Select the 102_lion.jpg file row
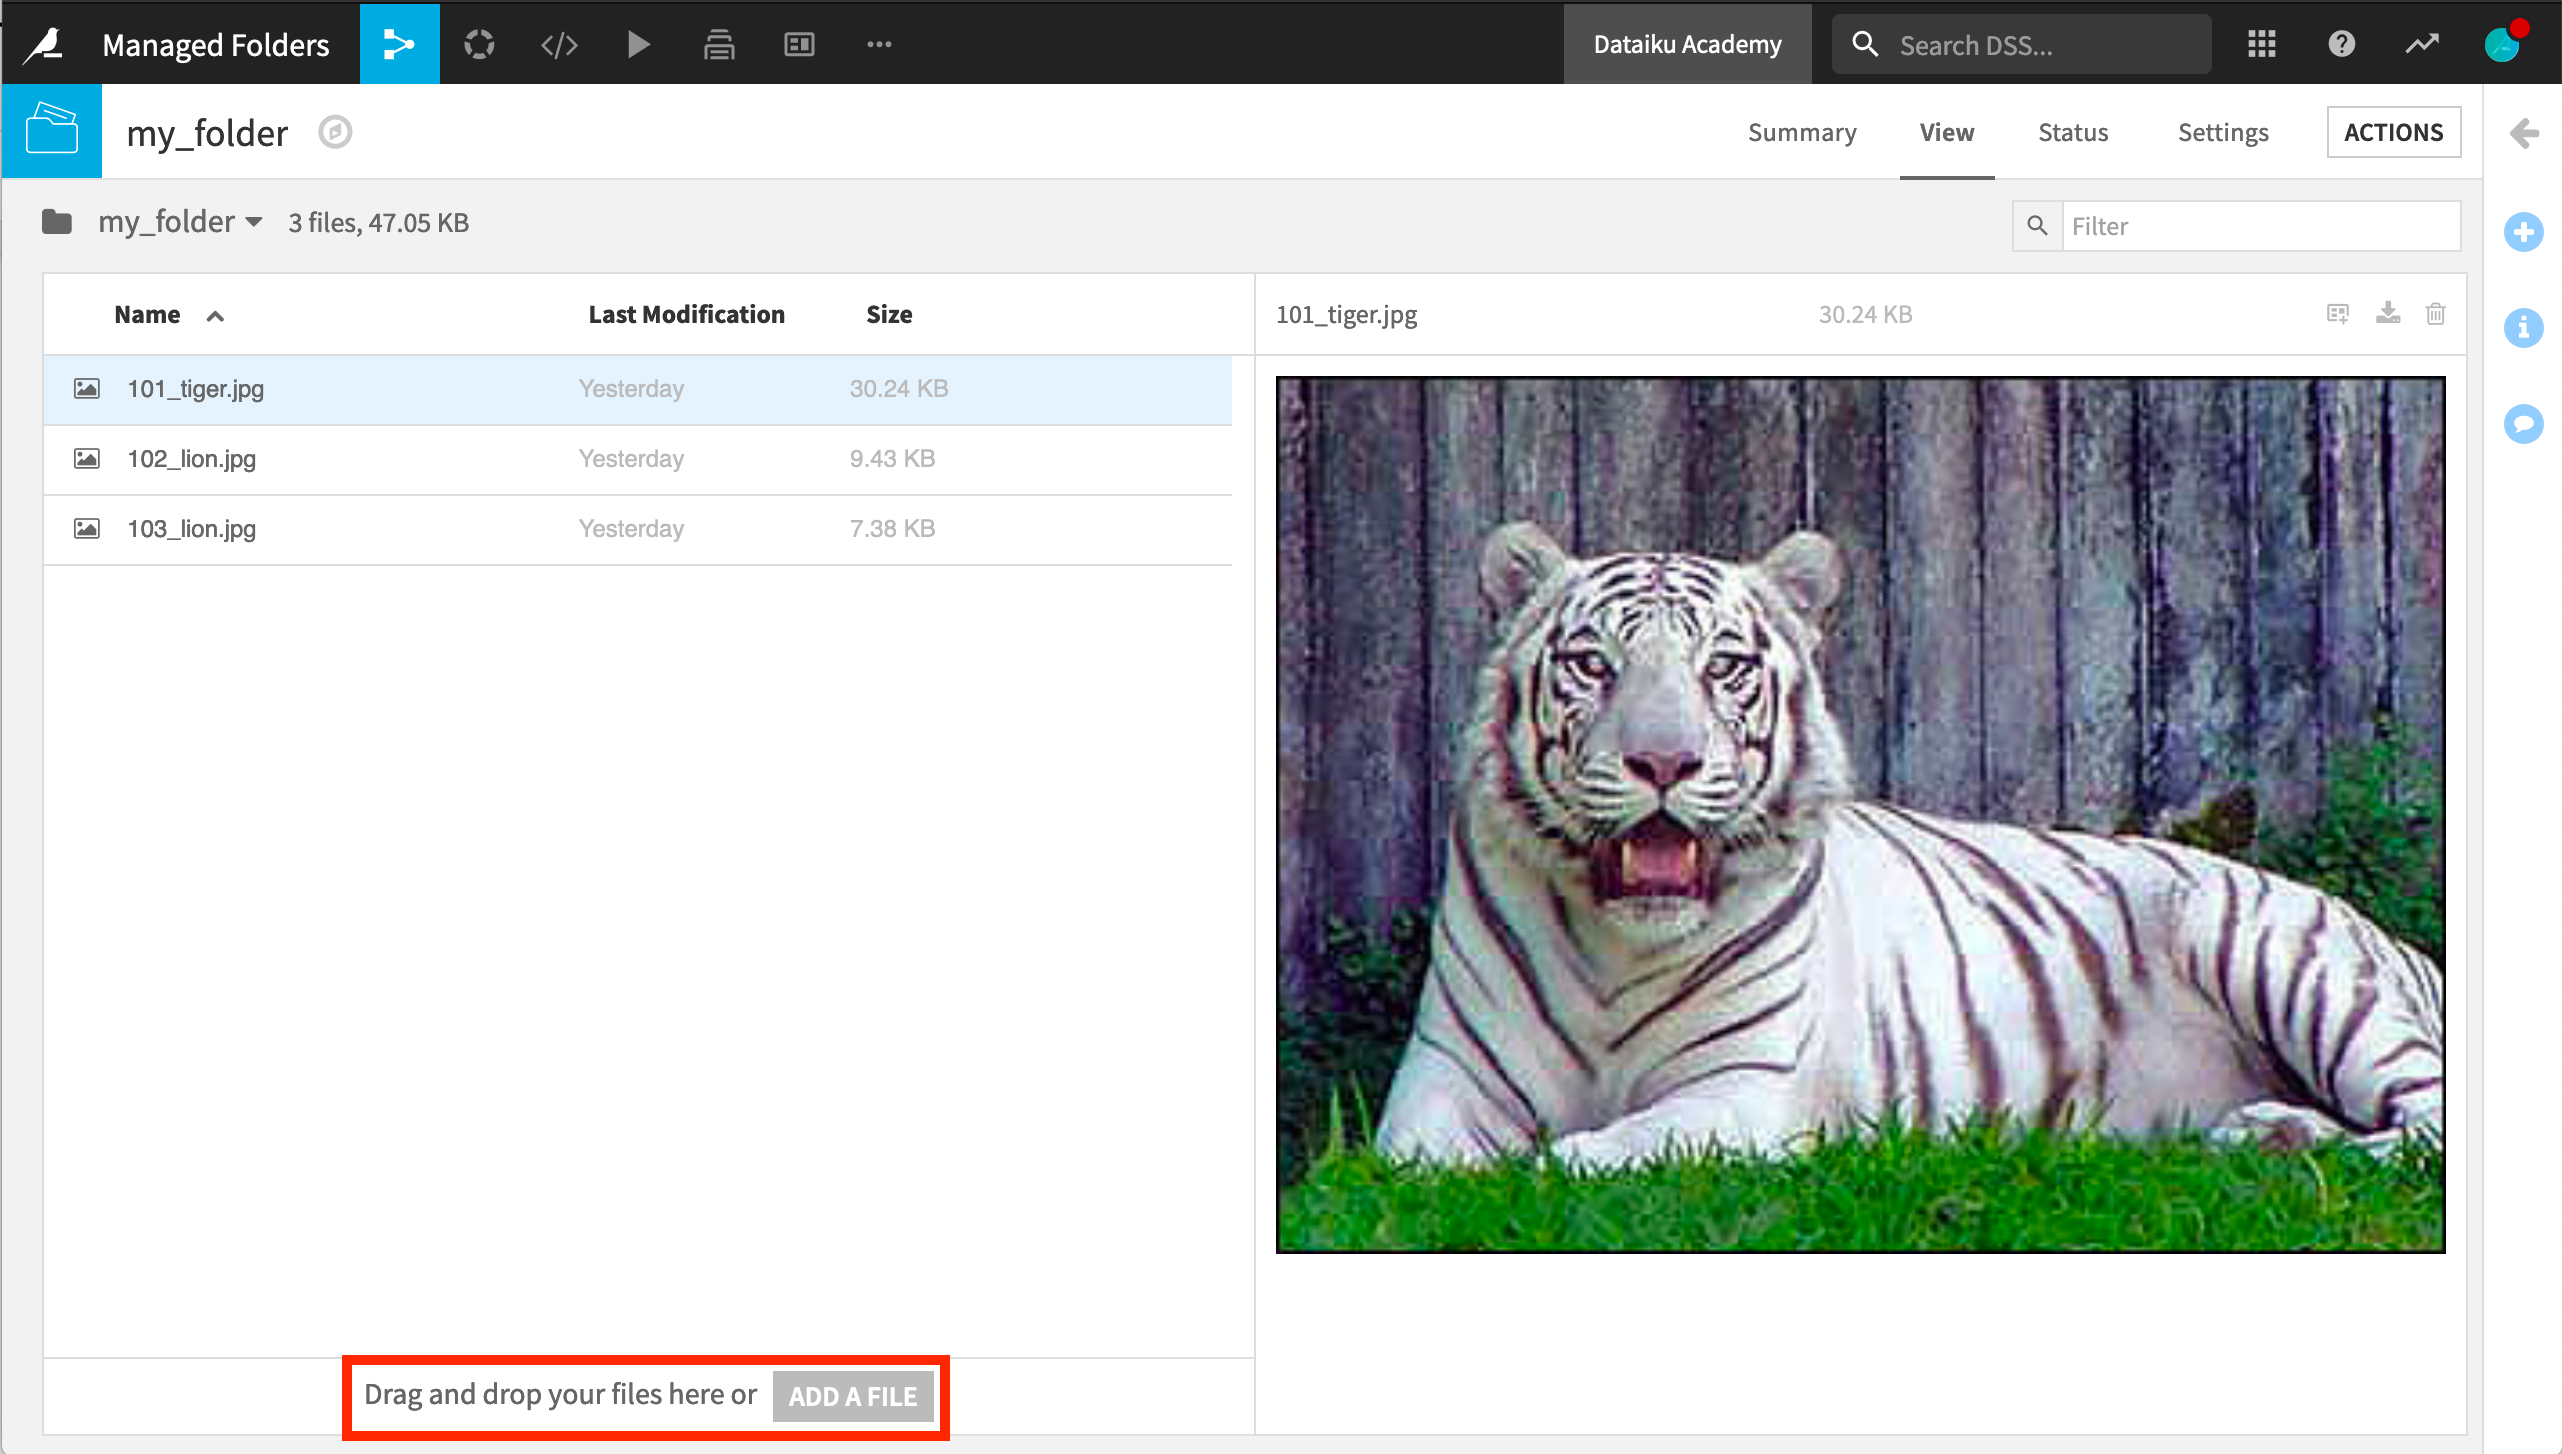Image resolution: width=2562 pixels, height=1454 pixels. (x=400, y=458)
